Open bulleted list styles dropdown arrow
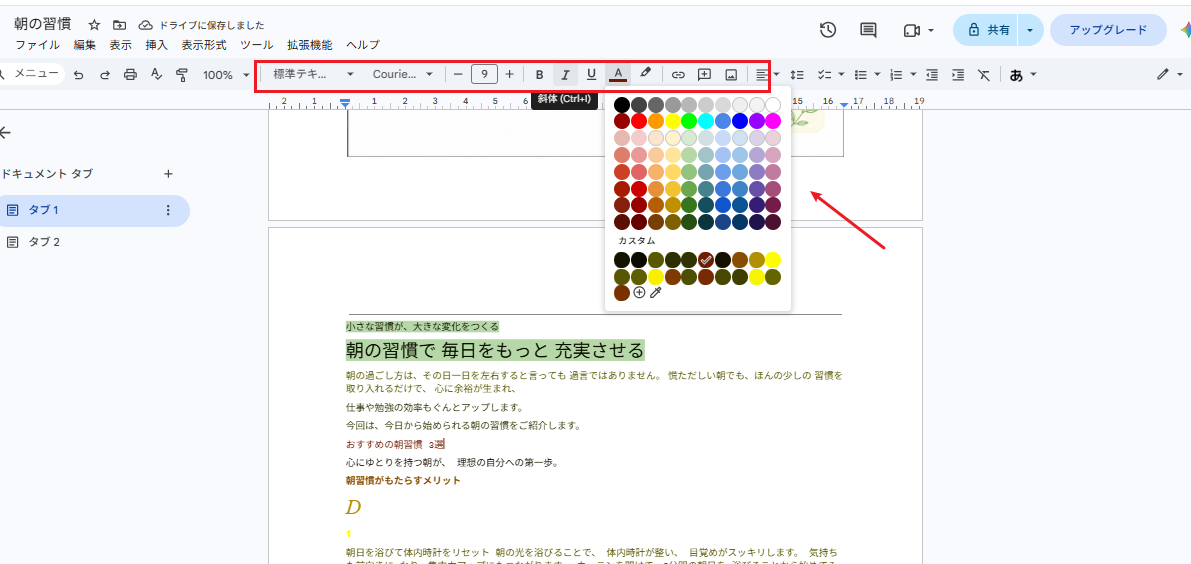 tap(877, 74)
